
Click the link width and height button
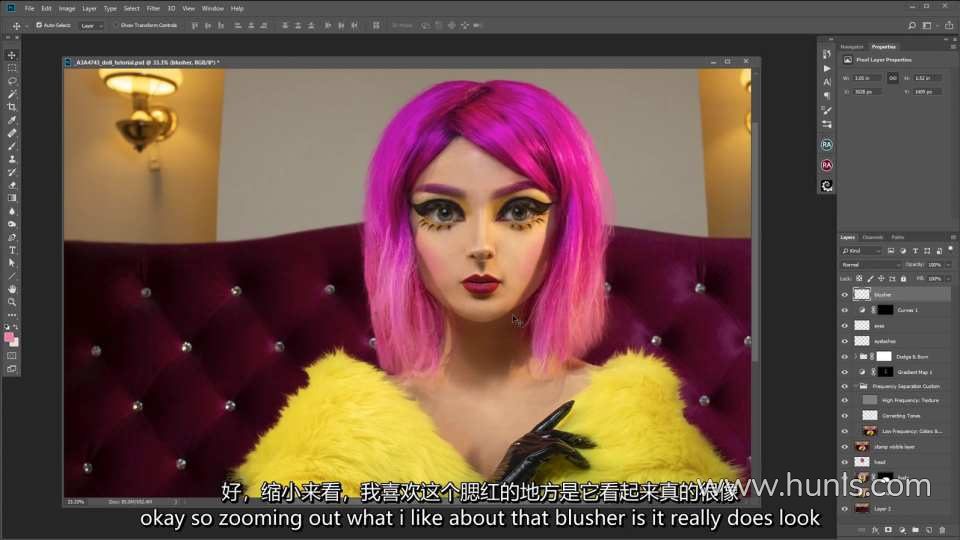pyautogui.click(x=893, y=78)
